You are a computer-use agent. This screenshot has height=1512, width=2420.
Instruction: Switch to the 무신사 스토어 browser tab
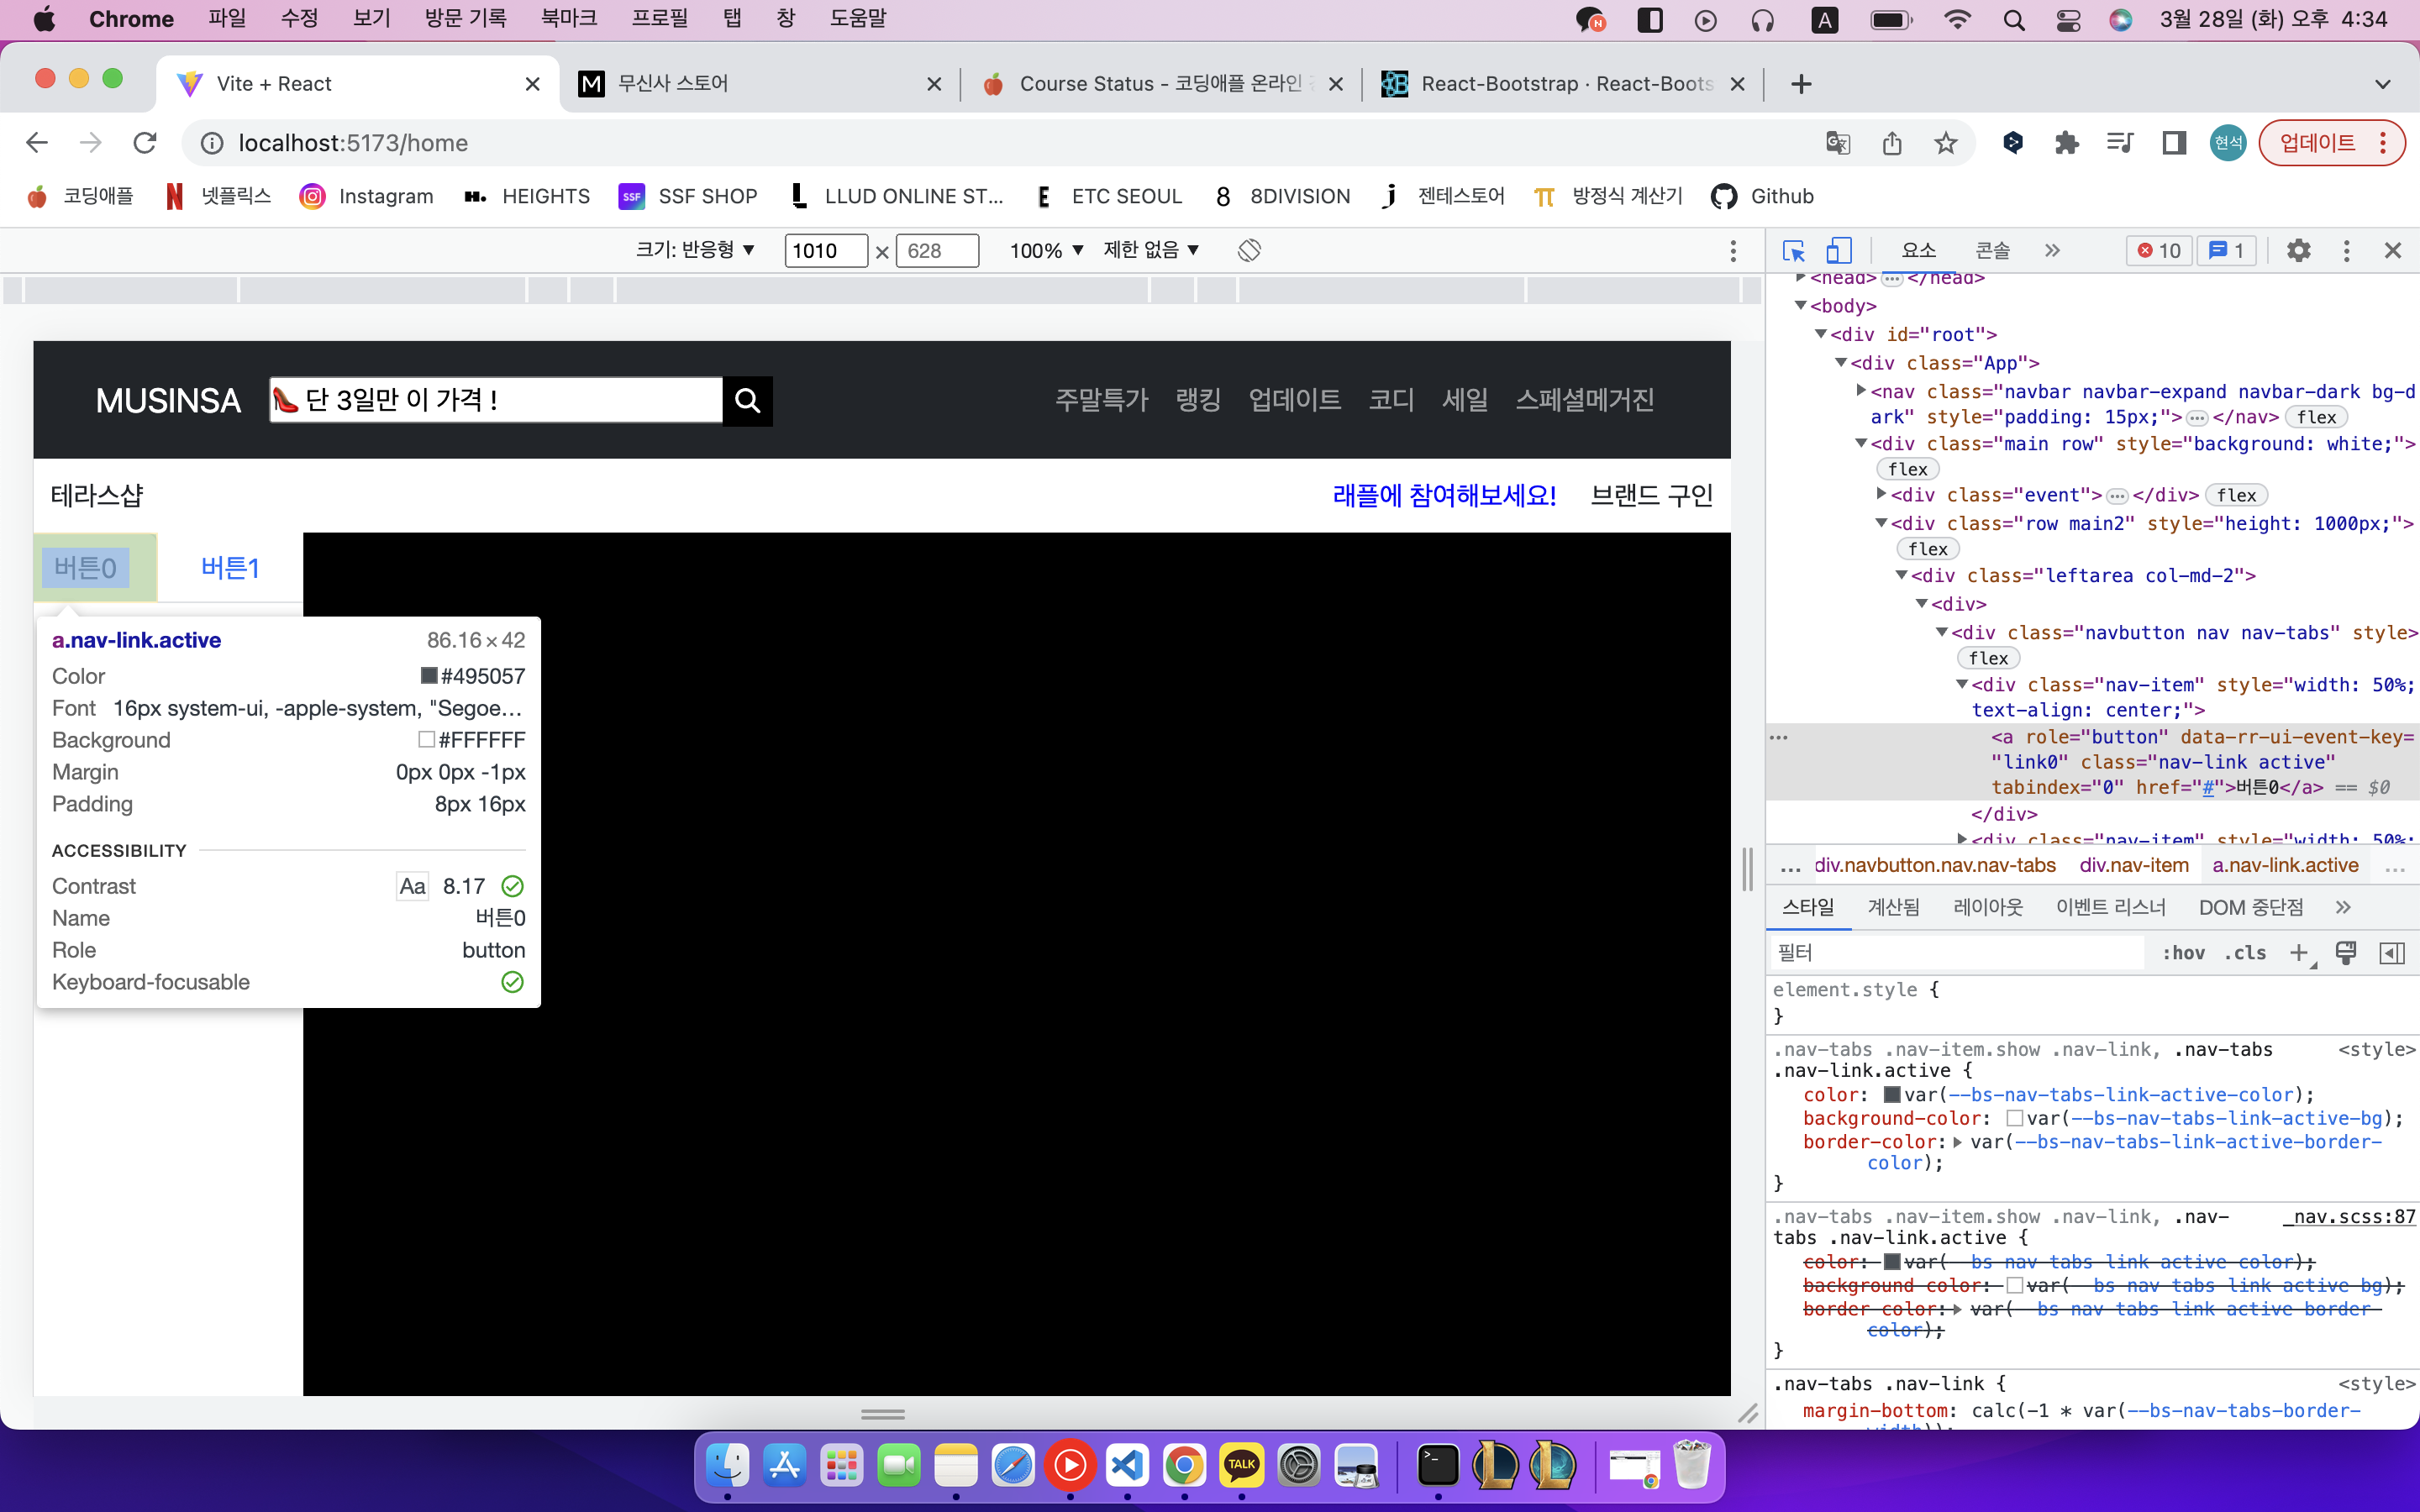pos(760,84)
